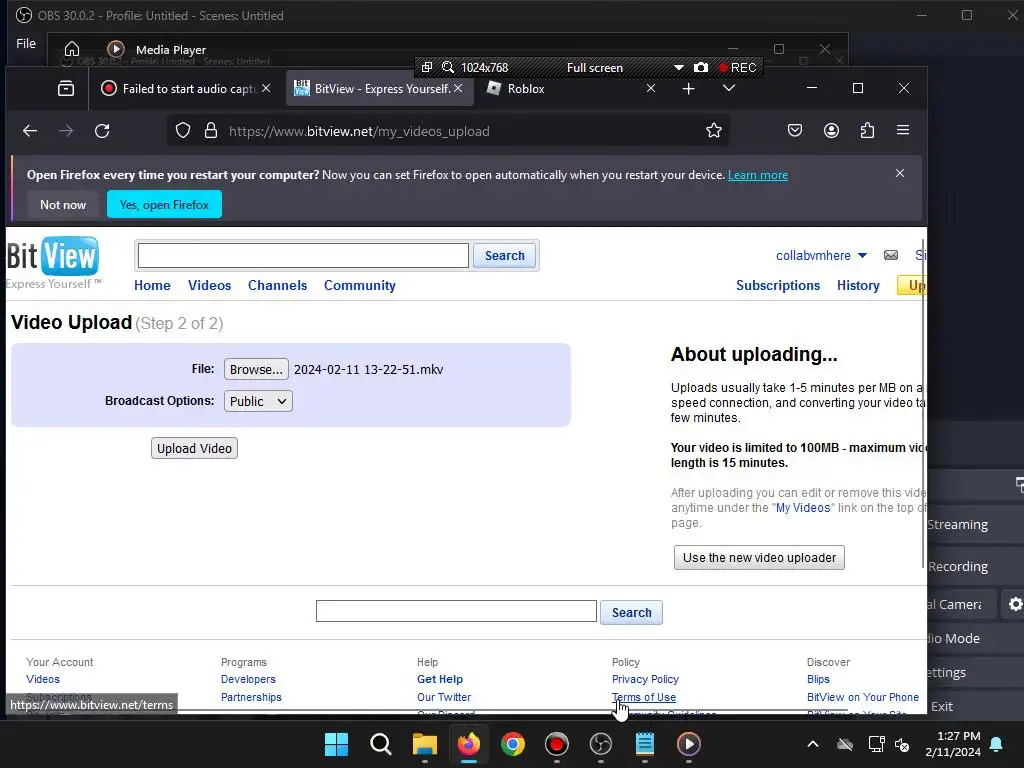The width and height of the screenshot is (1024, 768).
Task: Dismiss the Firefox startup notification bar
Action: (x=900, y=173)
